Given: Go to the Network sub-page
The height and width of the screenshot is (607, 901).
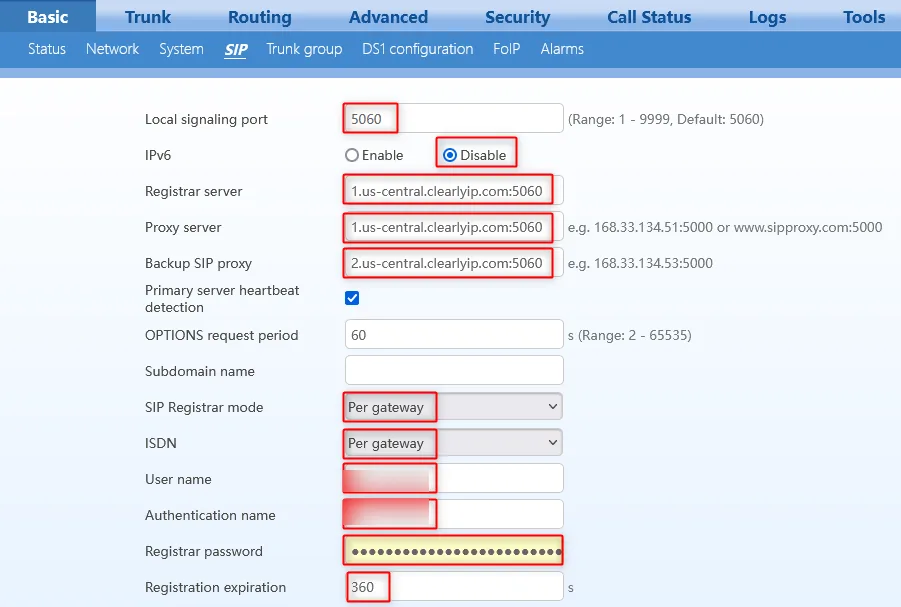Looking at the screenshot, I should (113, 49).
